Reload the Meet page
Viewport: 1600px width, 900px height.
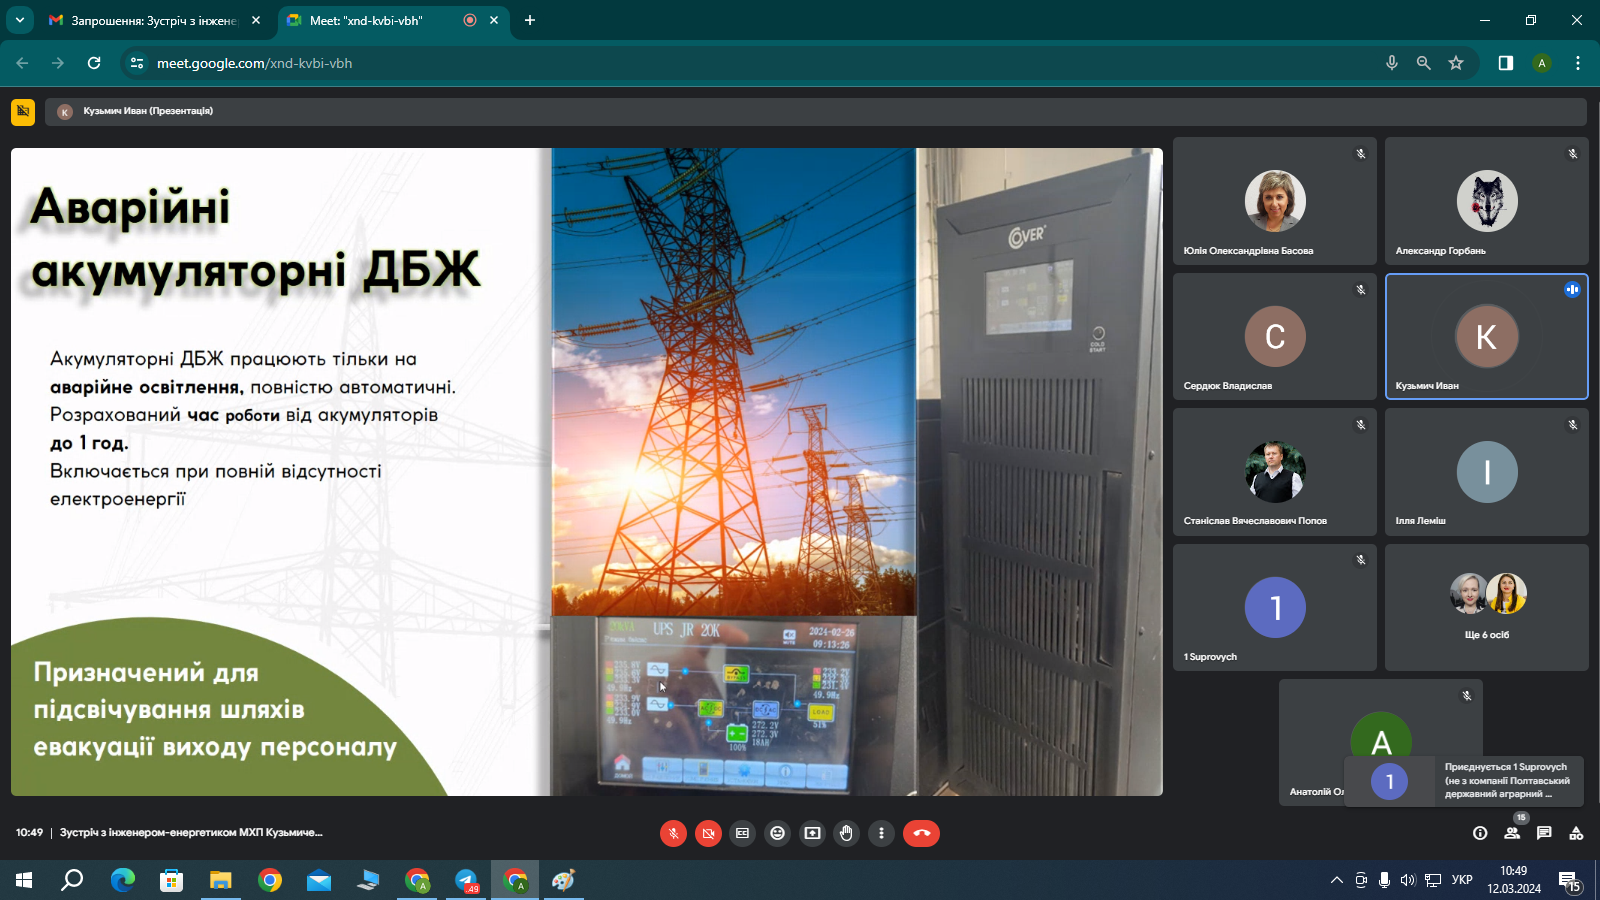coord(94,63)
